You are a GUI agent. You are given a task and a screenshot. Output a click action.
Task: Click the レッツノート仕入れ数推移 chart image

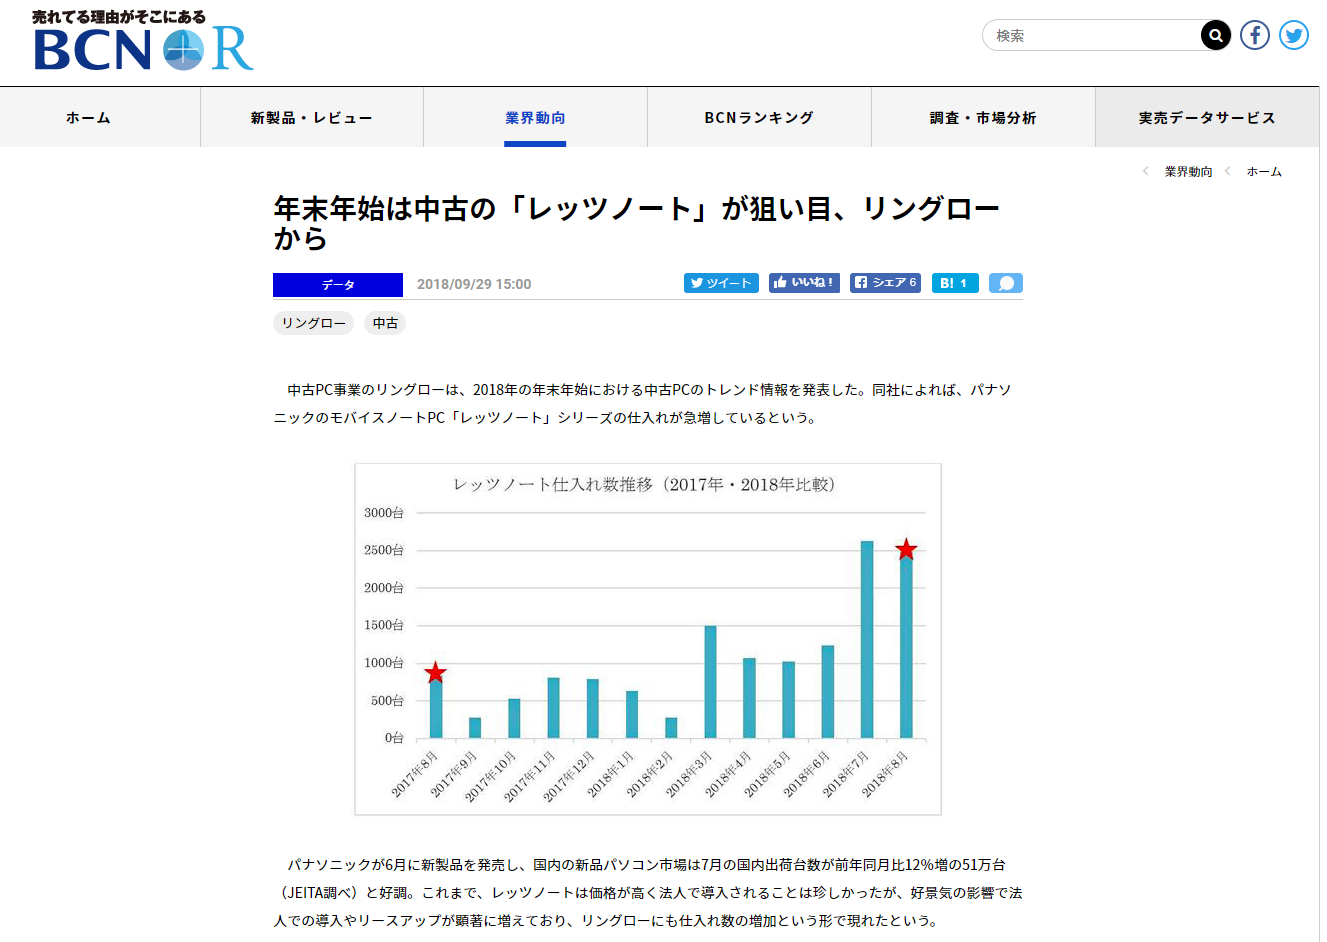(648, 639)
